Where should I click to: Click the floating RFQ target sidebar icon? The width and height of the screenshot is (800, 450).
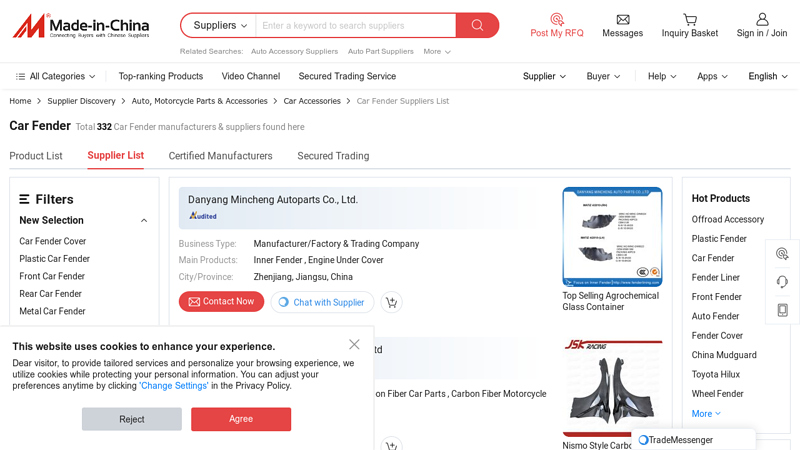point(782,254)
